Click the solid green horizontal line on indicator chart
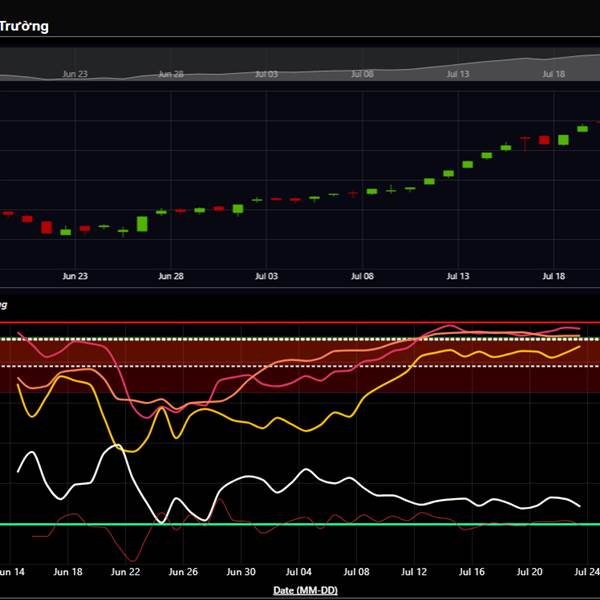The height and width of the screenshot is (600, 600). pos(300,524)
